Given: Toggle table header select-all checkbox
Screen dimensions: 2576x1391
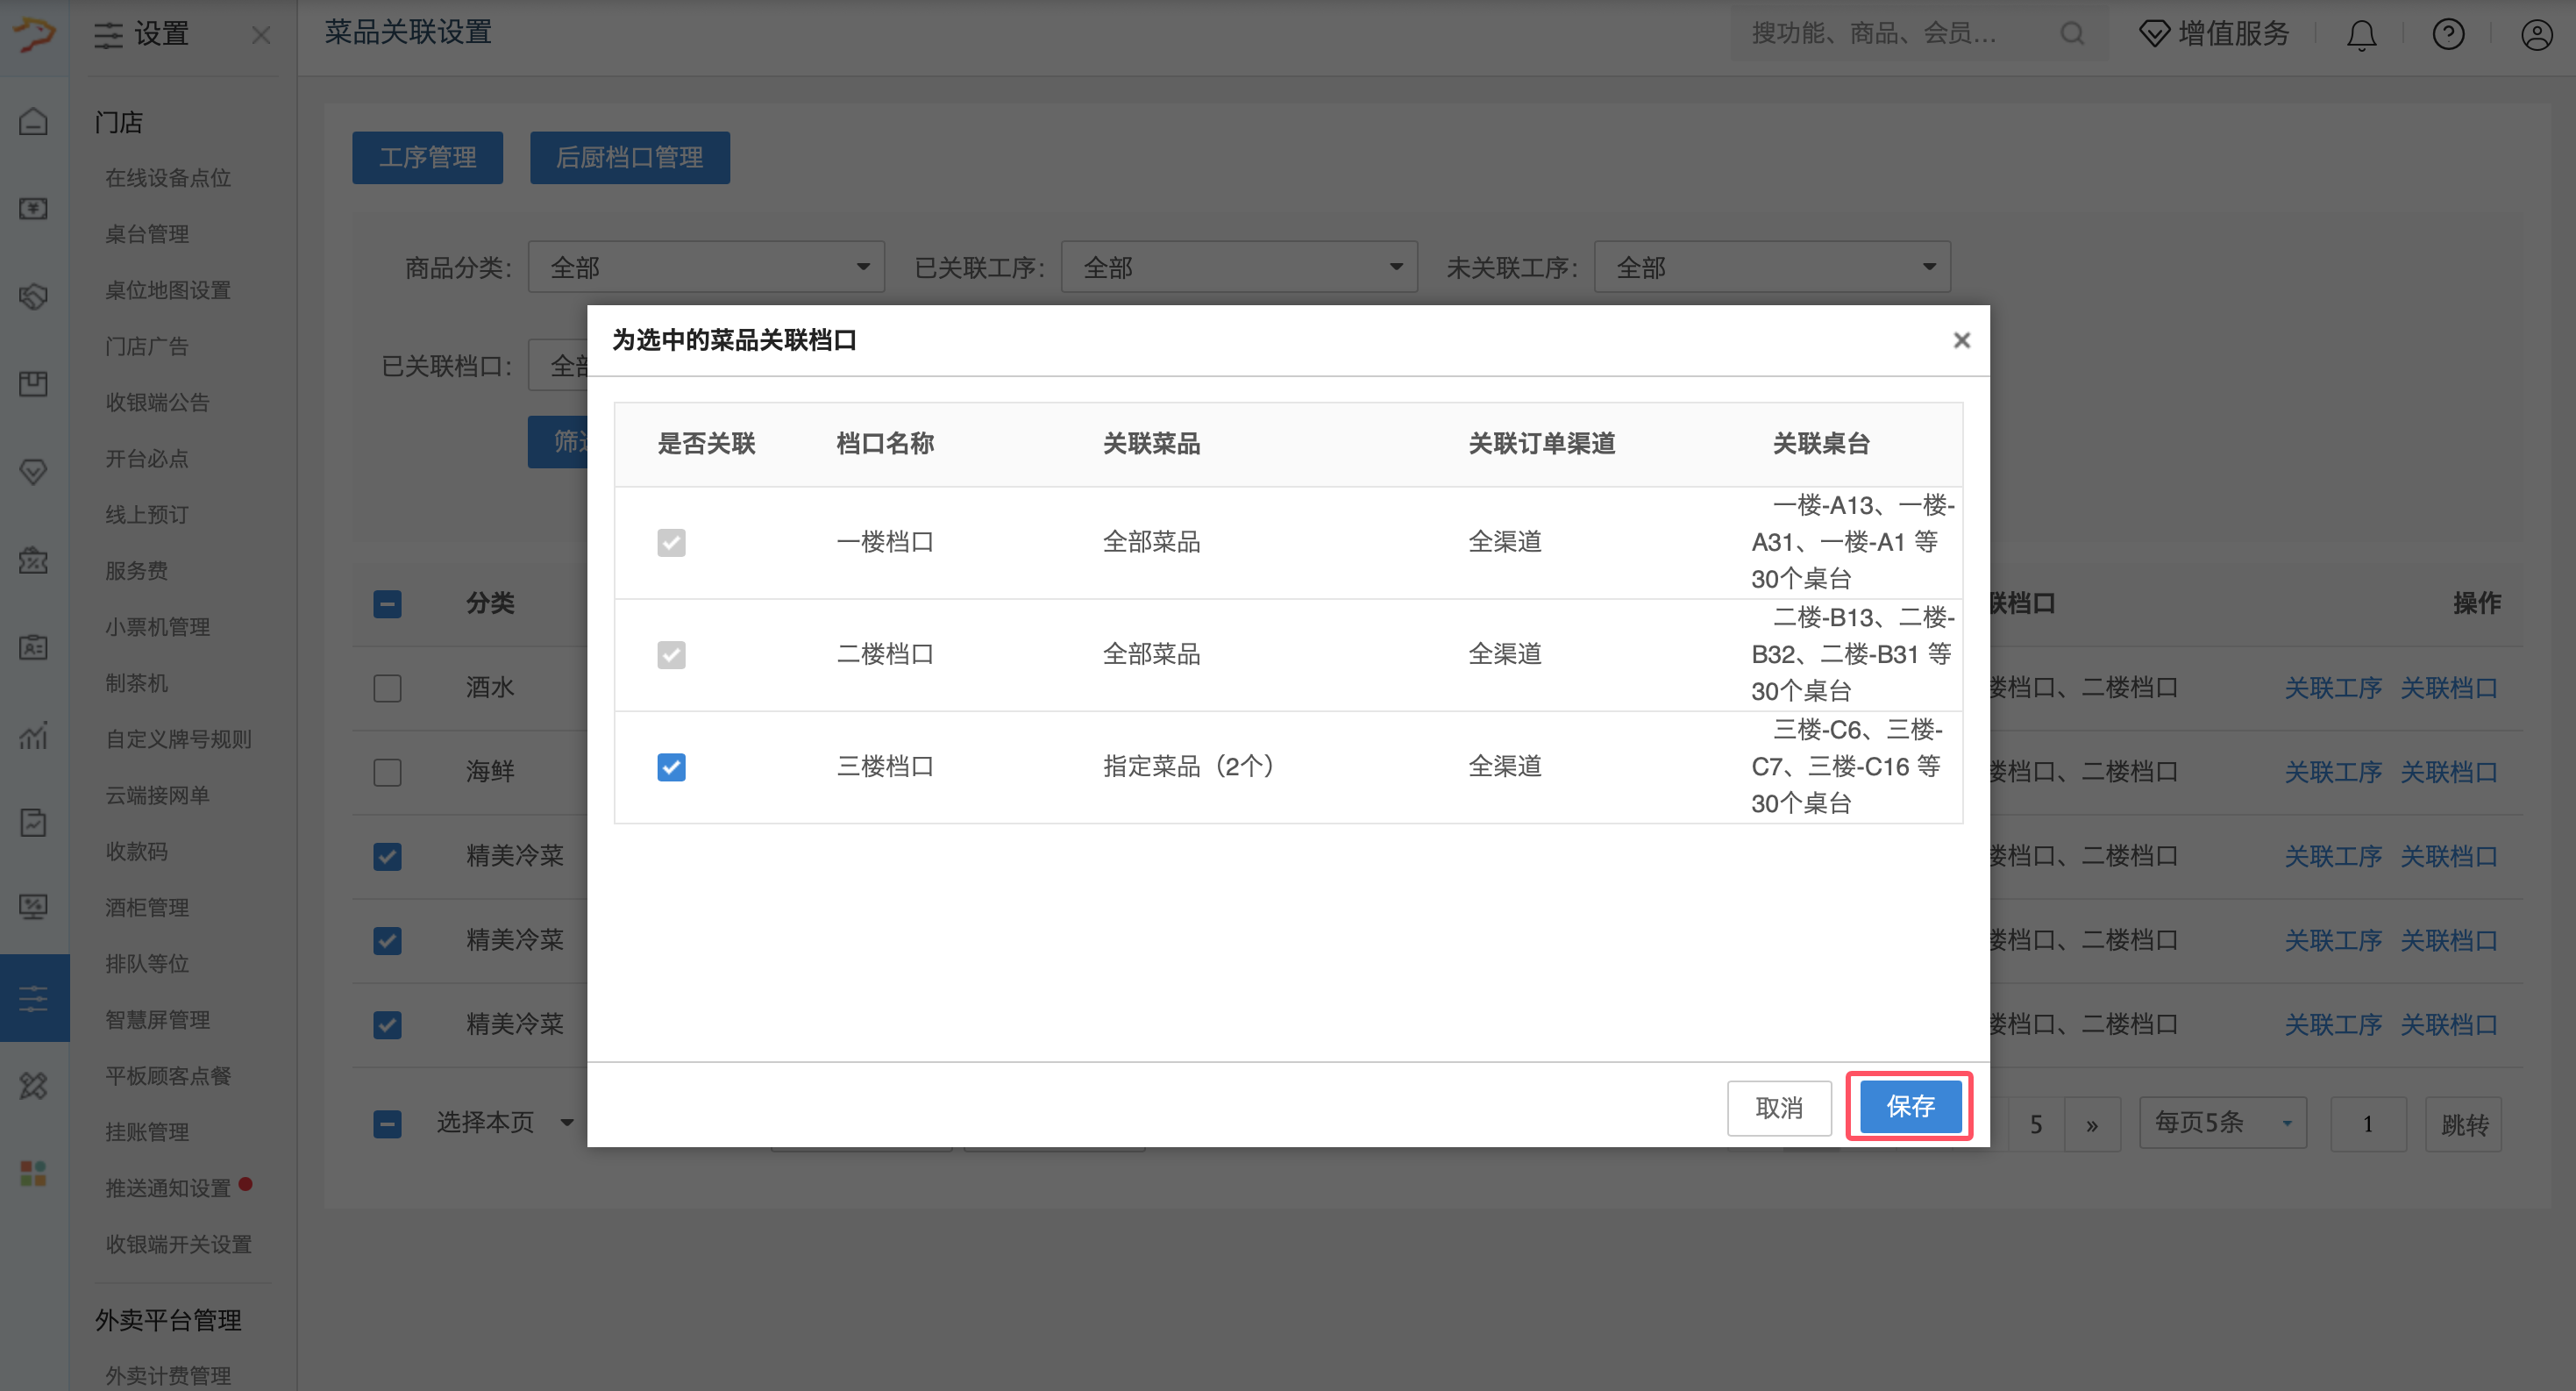Looking at the screenshot, I should 387,603.
